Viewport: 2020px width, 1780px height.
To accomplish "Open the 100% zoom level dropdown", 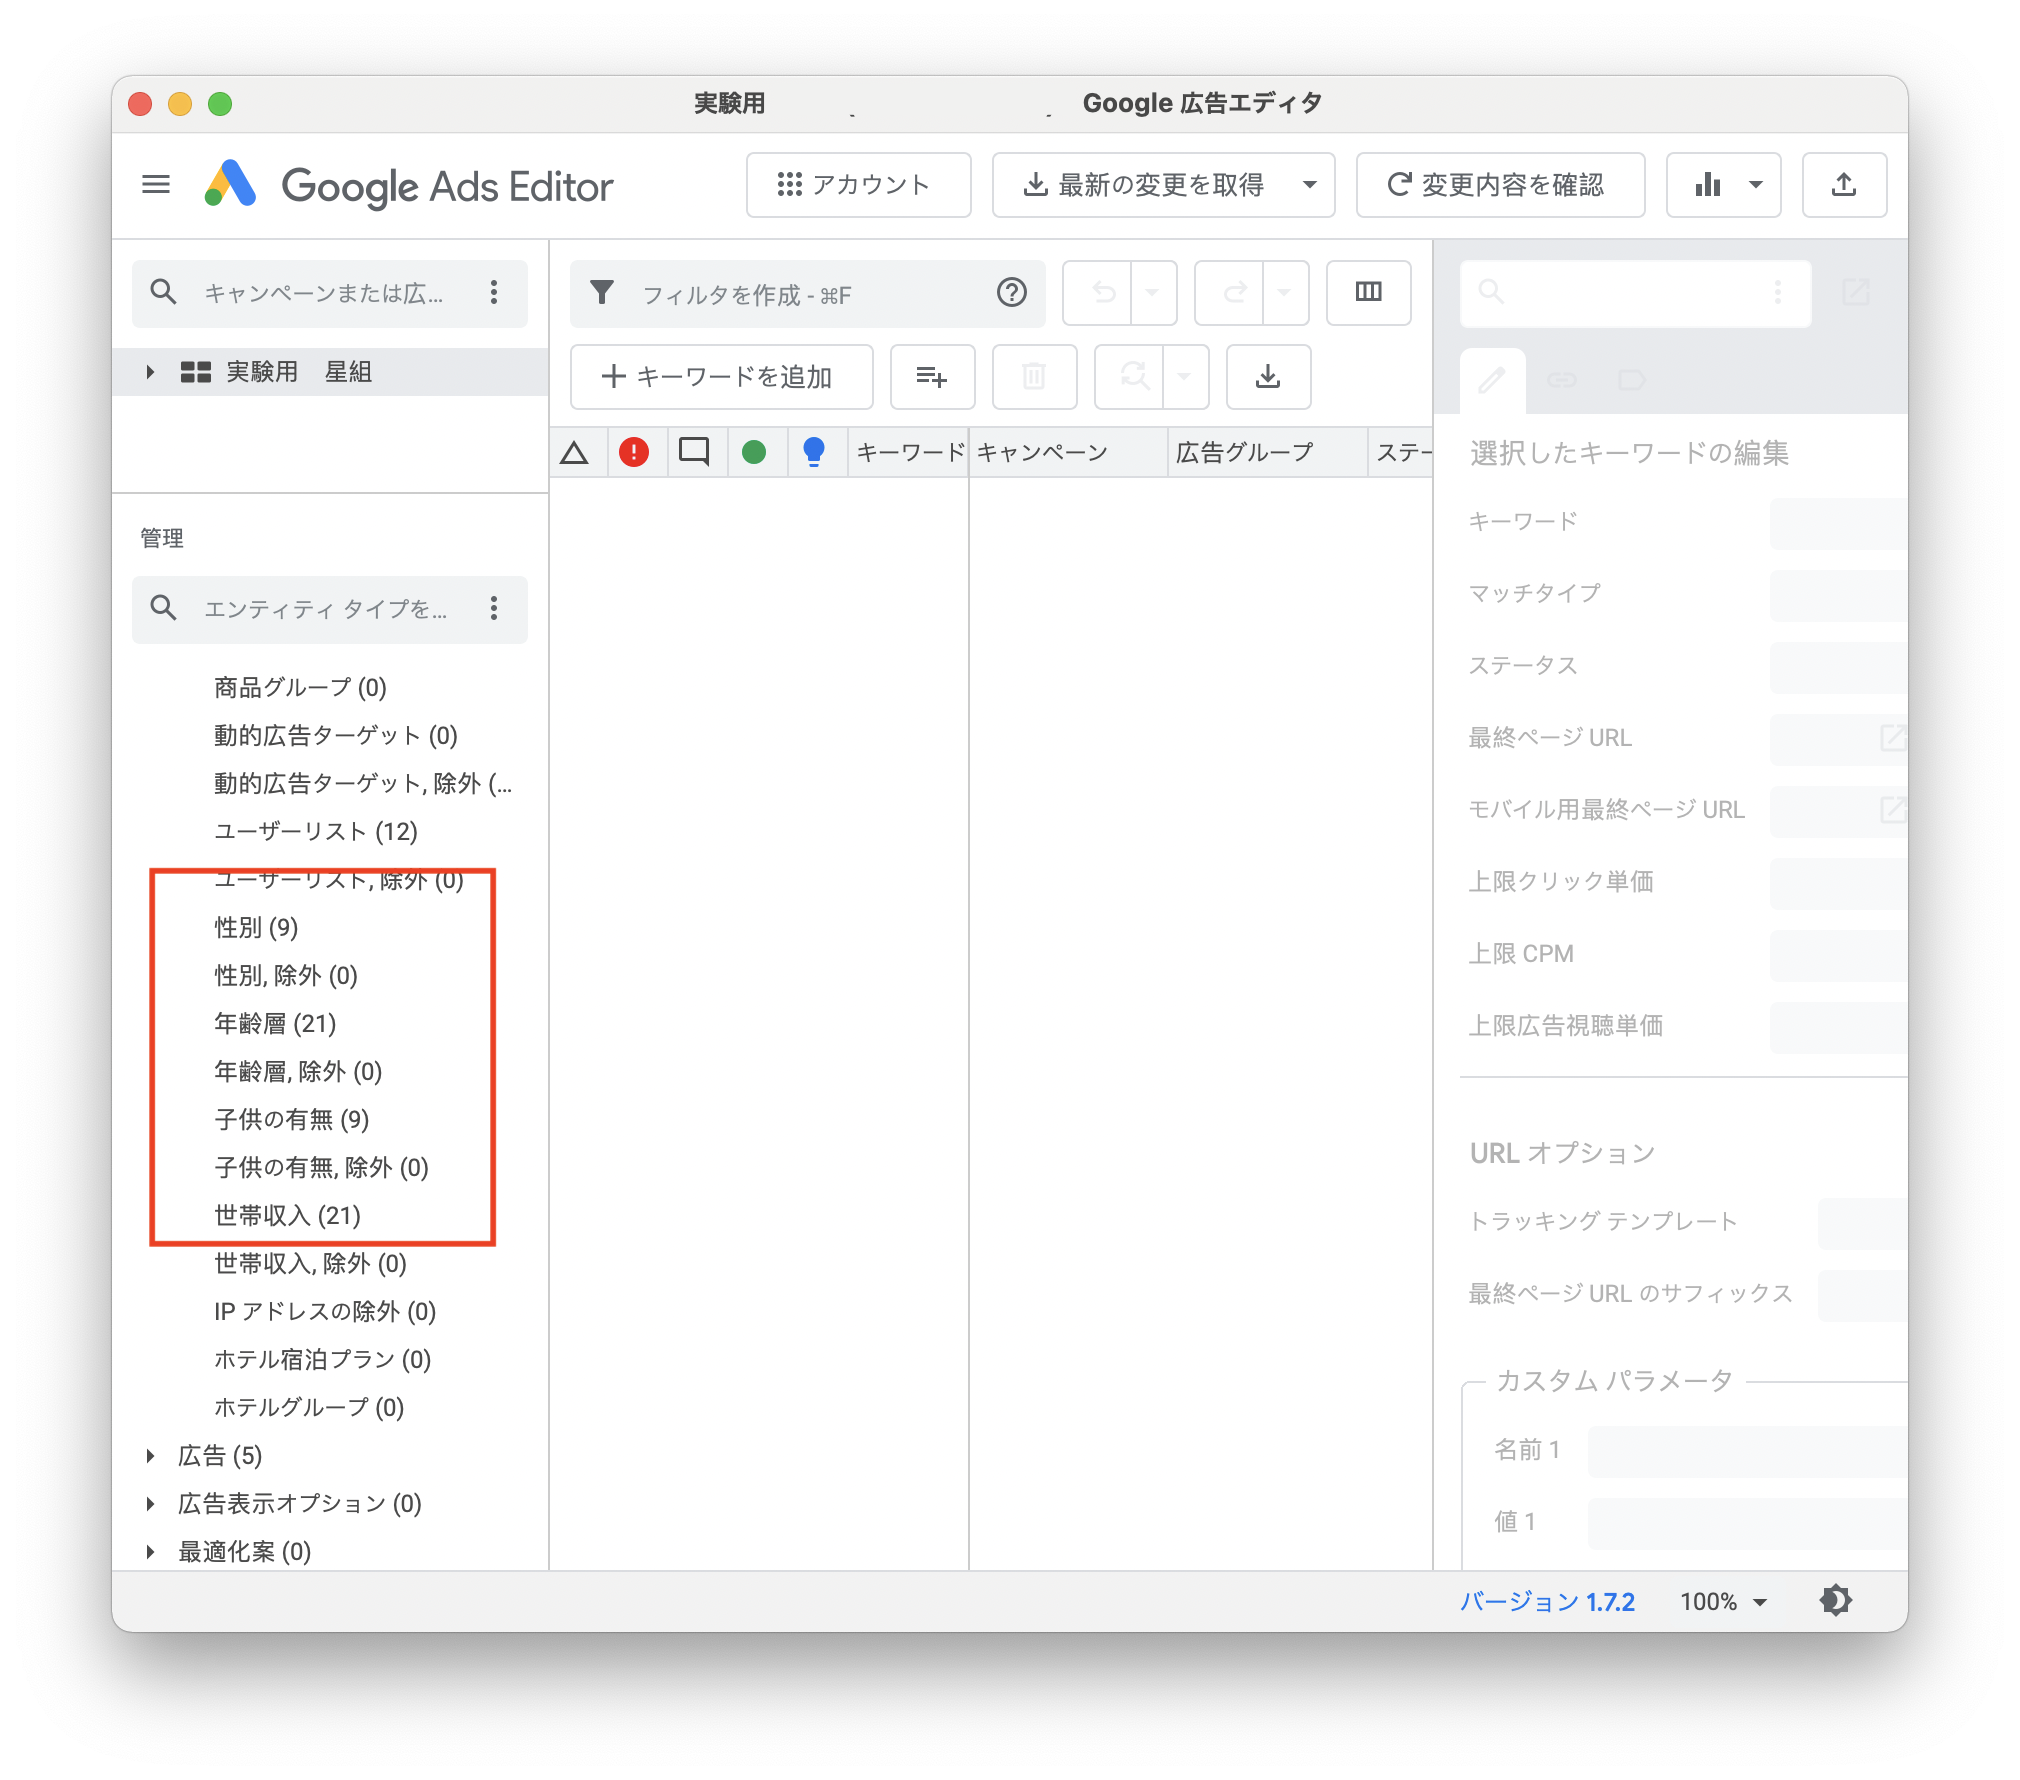I will pyautogui.click(x=1724, y=1601).
